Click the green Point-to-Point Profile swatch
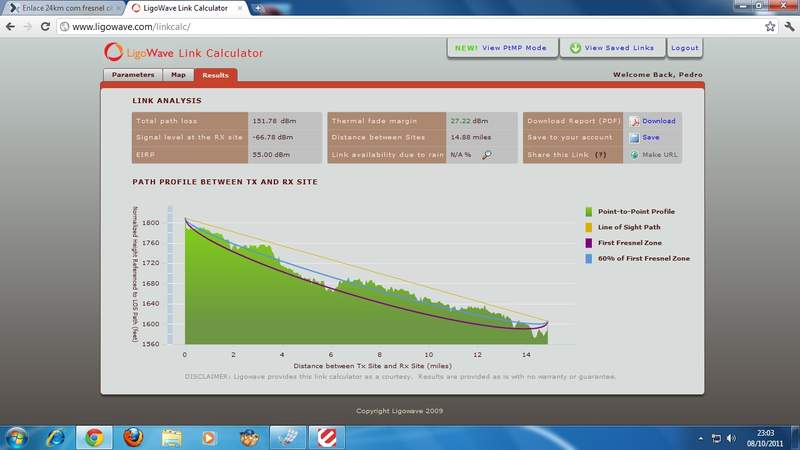Viewport: 800px width, 450px height. [x=588, y=212]
